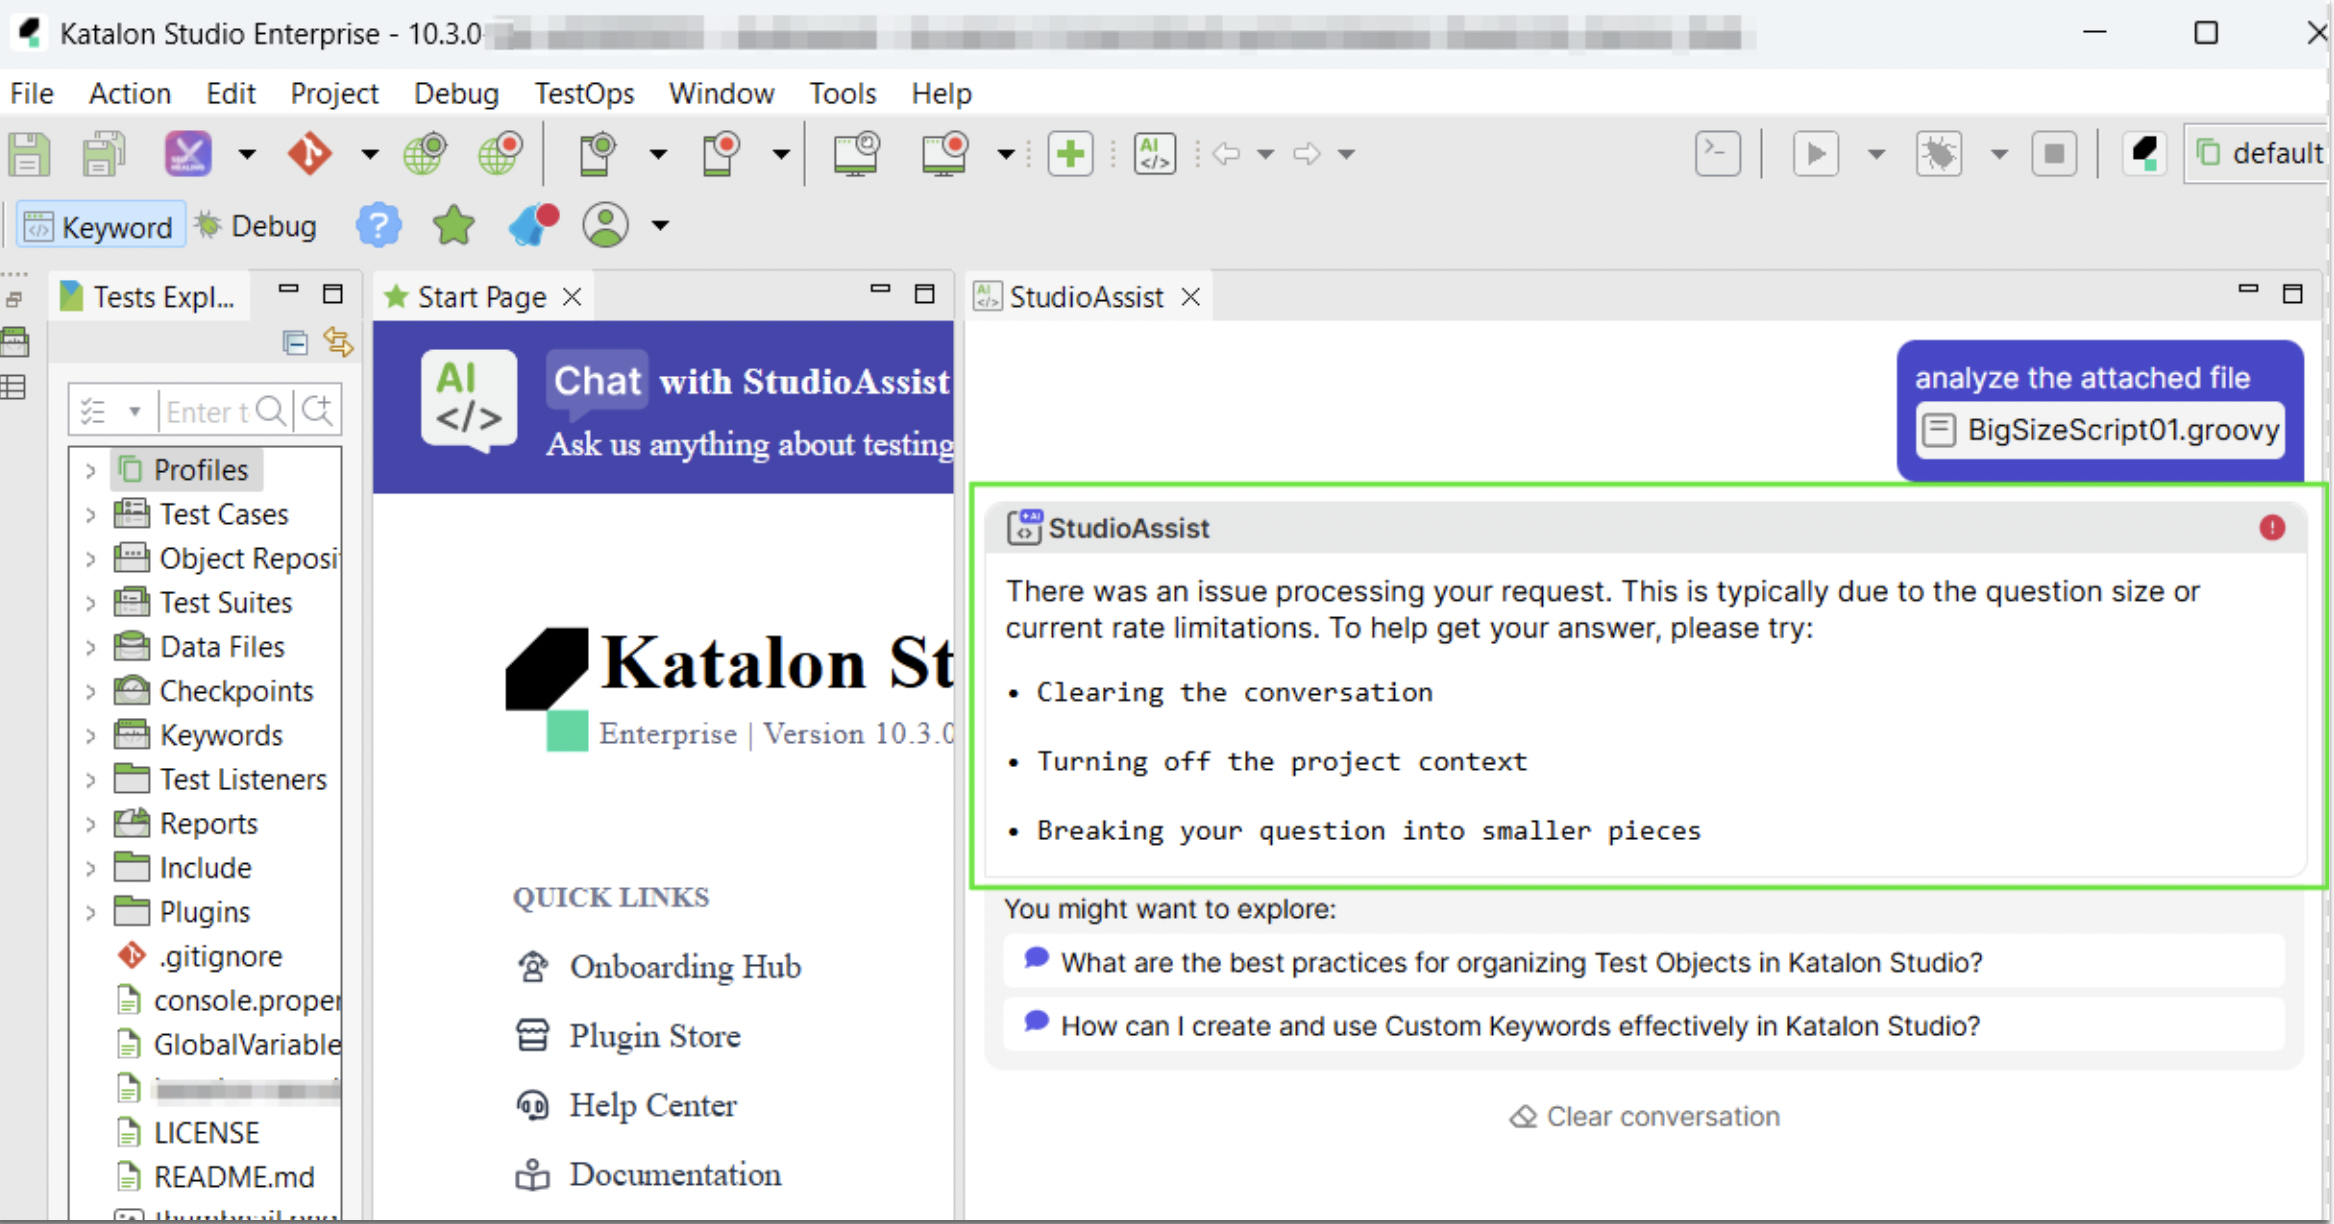Open the Debug run dropdown arrow
This screenshot has width=2334, height=1224.
[x=1999, y=154]
